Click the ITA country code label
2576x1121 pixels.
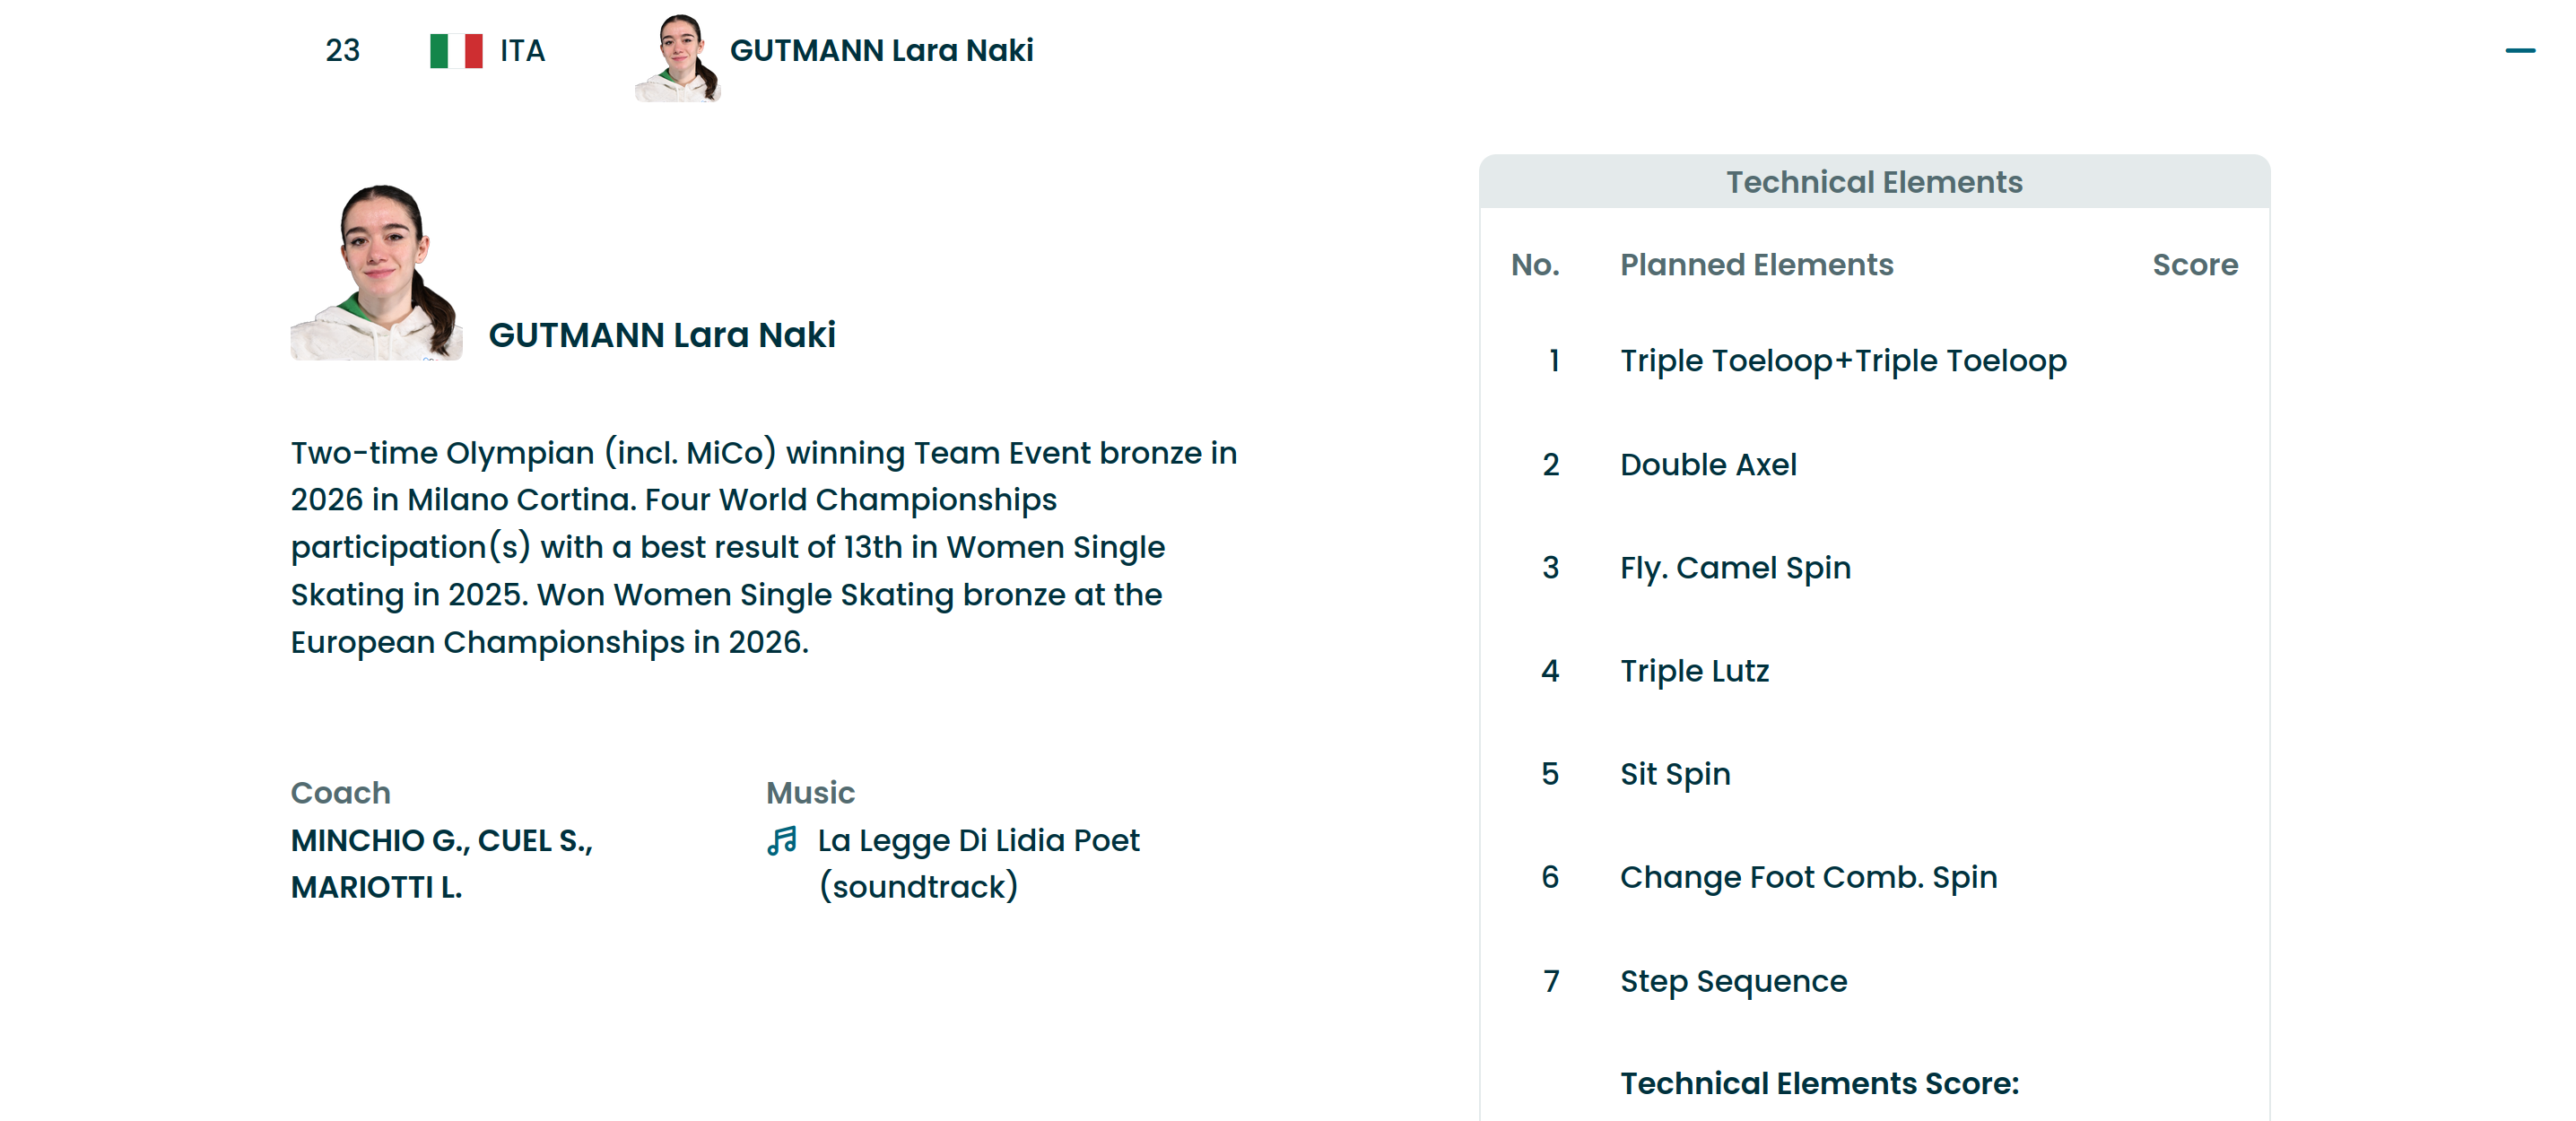522,51
